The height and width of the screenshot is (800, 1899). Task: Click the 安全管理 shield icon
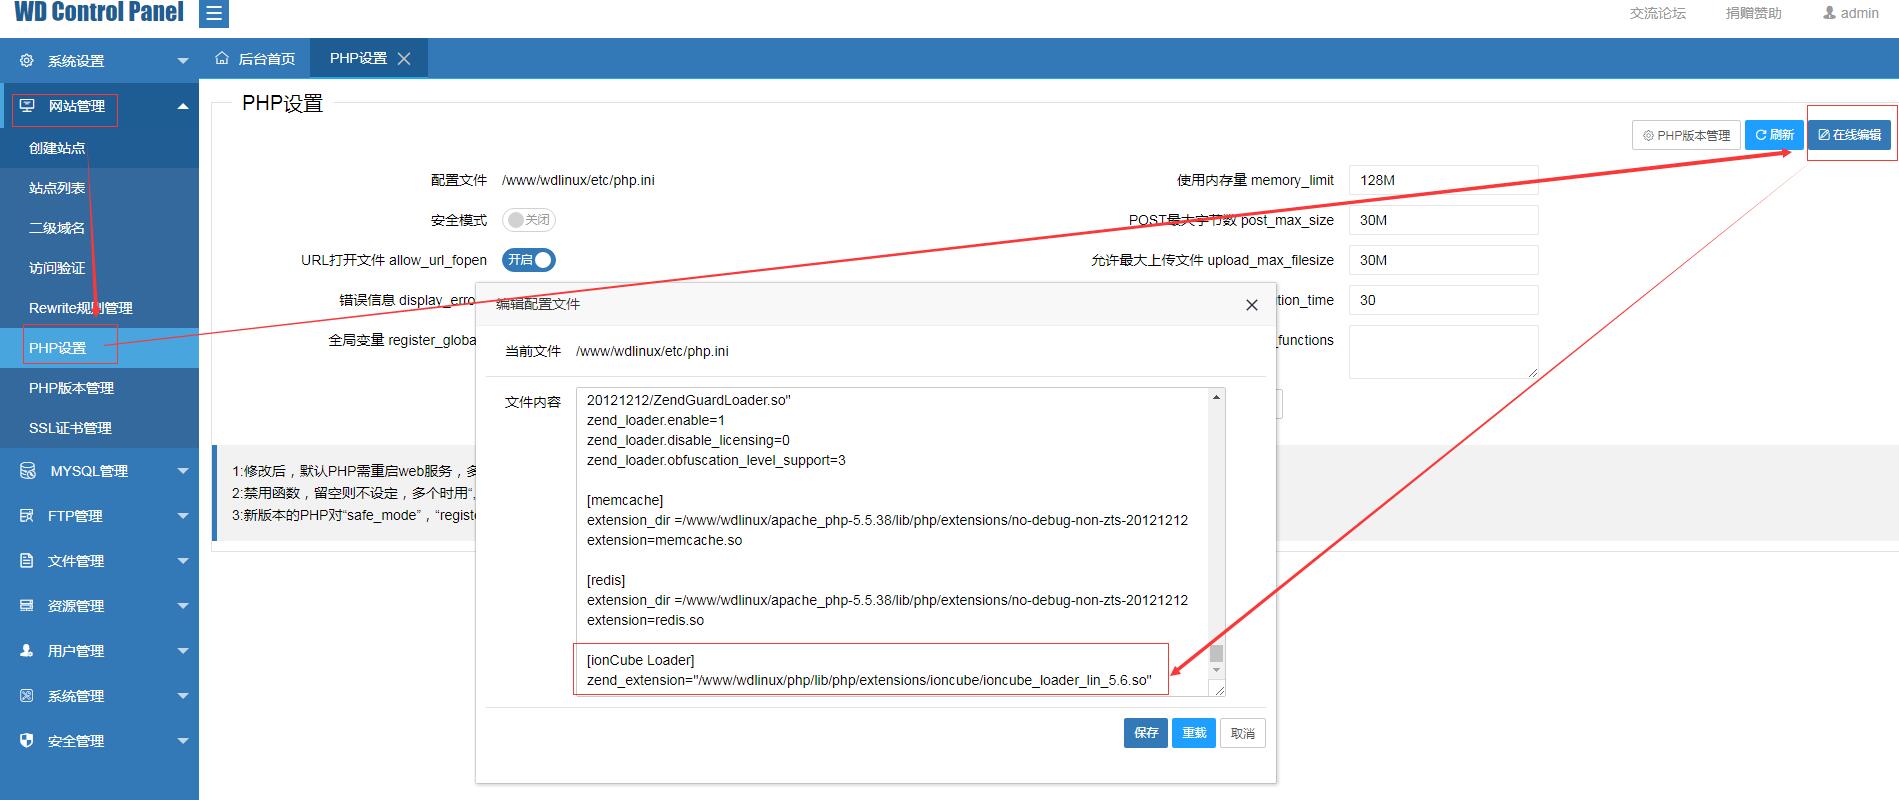[x=27, y=741]
